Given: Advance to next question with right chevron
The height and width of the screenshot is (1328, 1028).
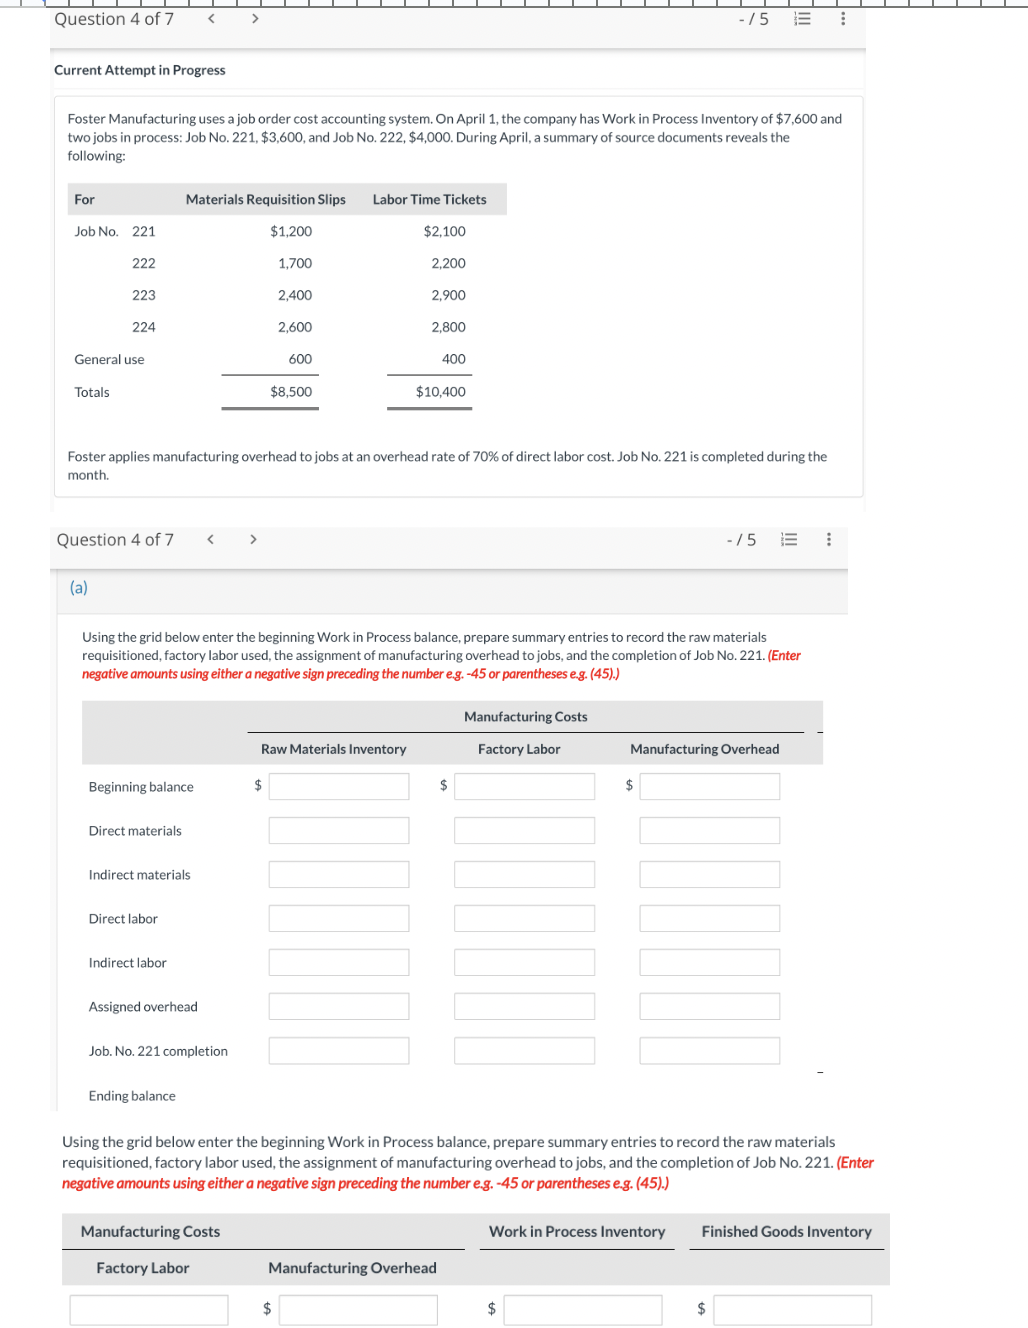Looking at the screenshot, I should pyautogui.click(x=254, y=19).
